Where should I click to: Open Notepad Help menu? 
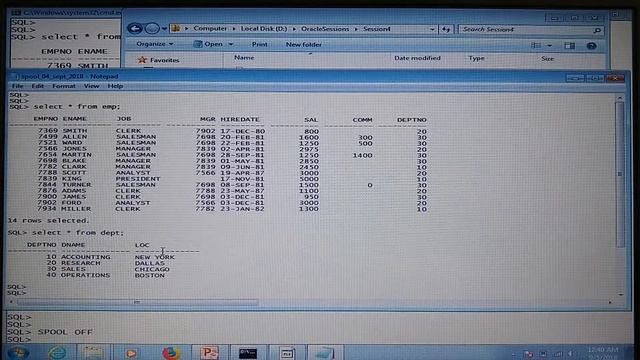click(x=115, y=86)
